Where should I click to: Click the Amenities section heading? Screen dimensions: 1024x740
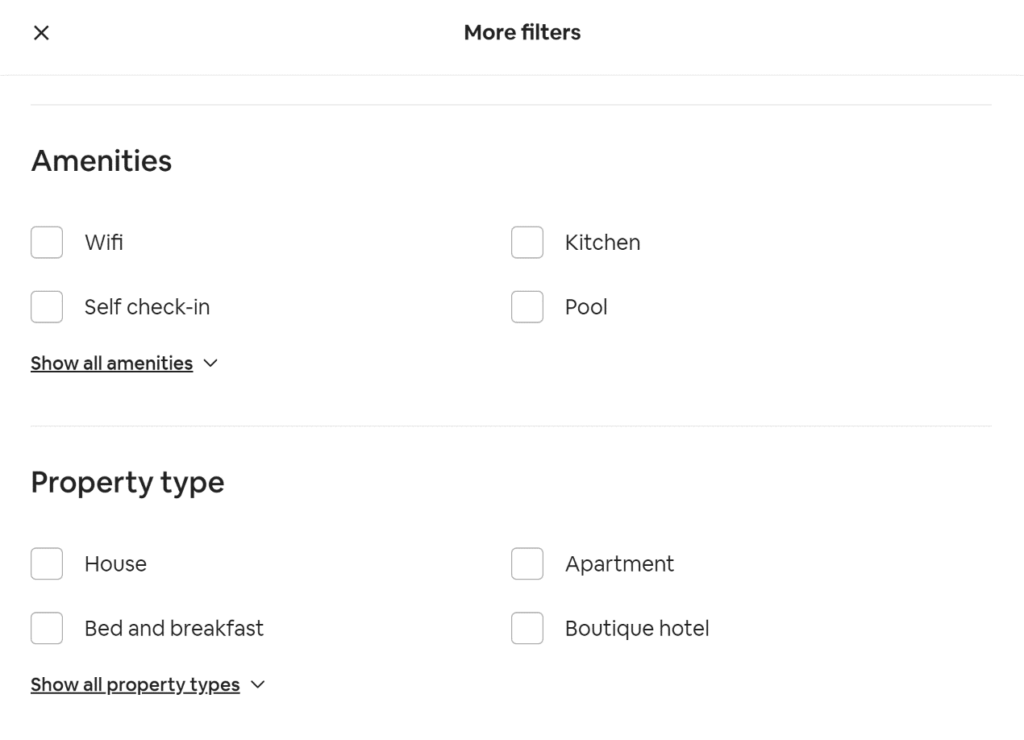(101, 160)
